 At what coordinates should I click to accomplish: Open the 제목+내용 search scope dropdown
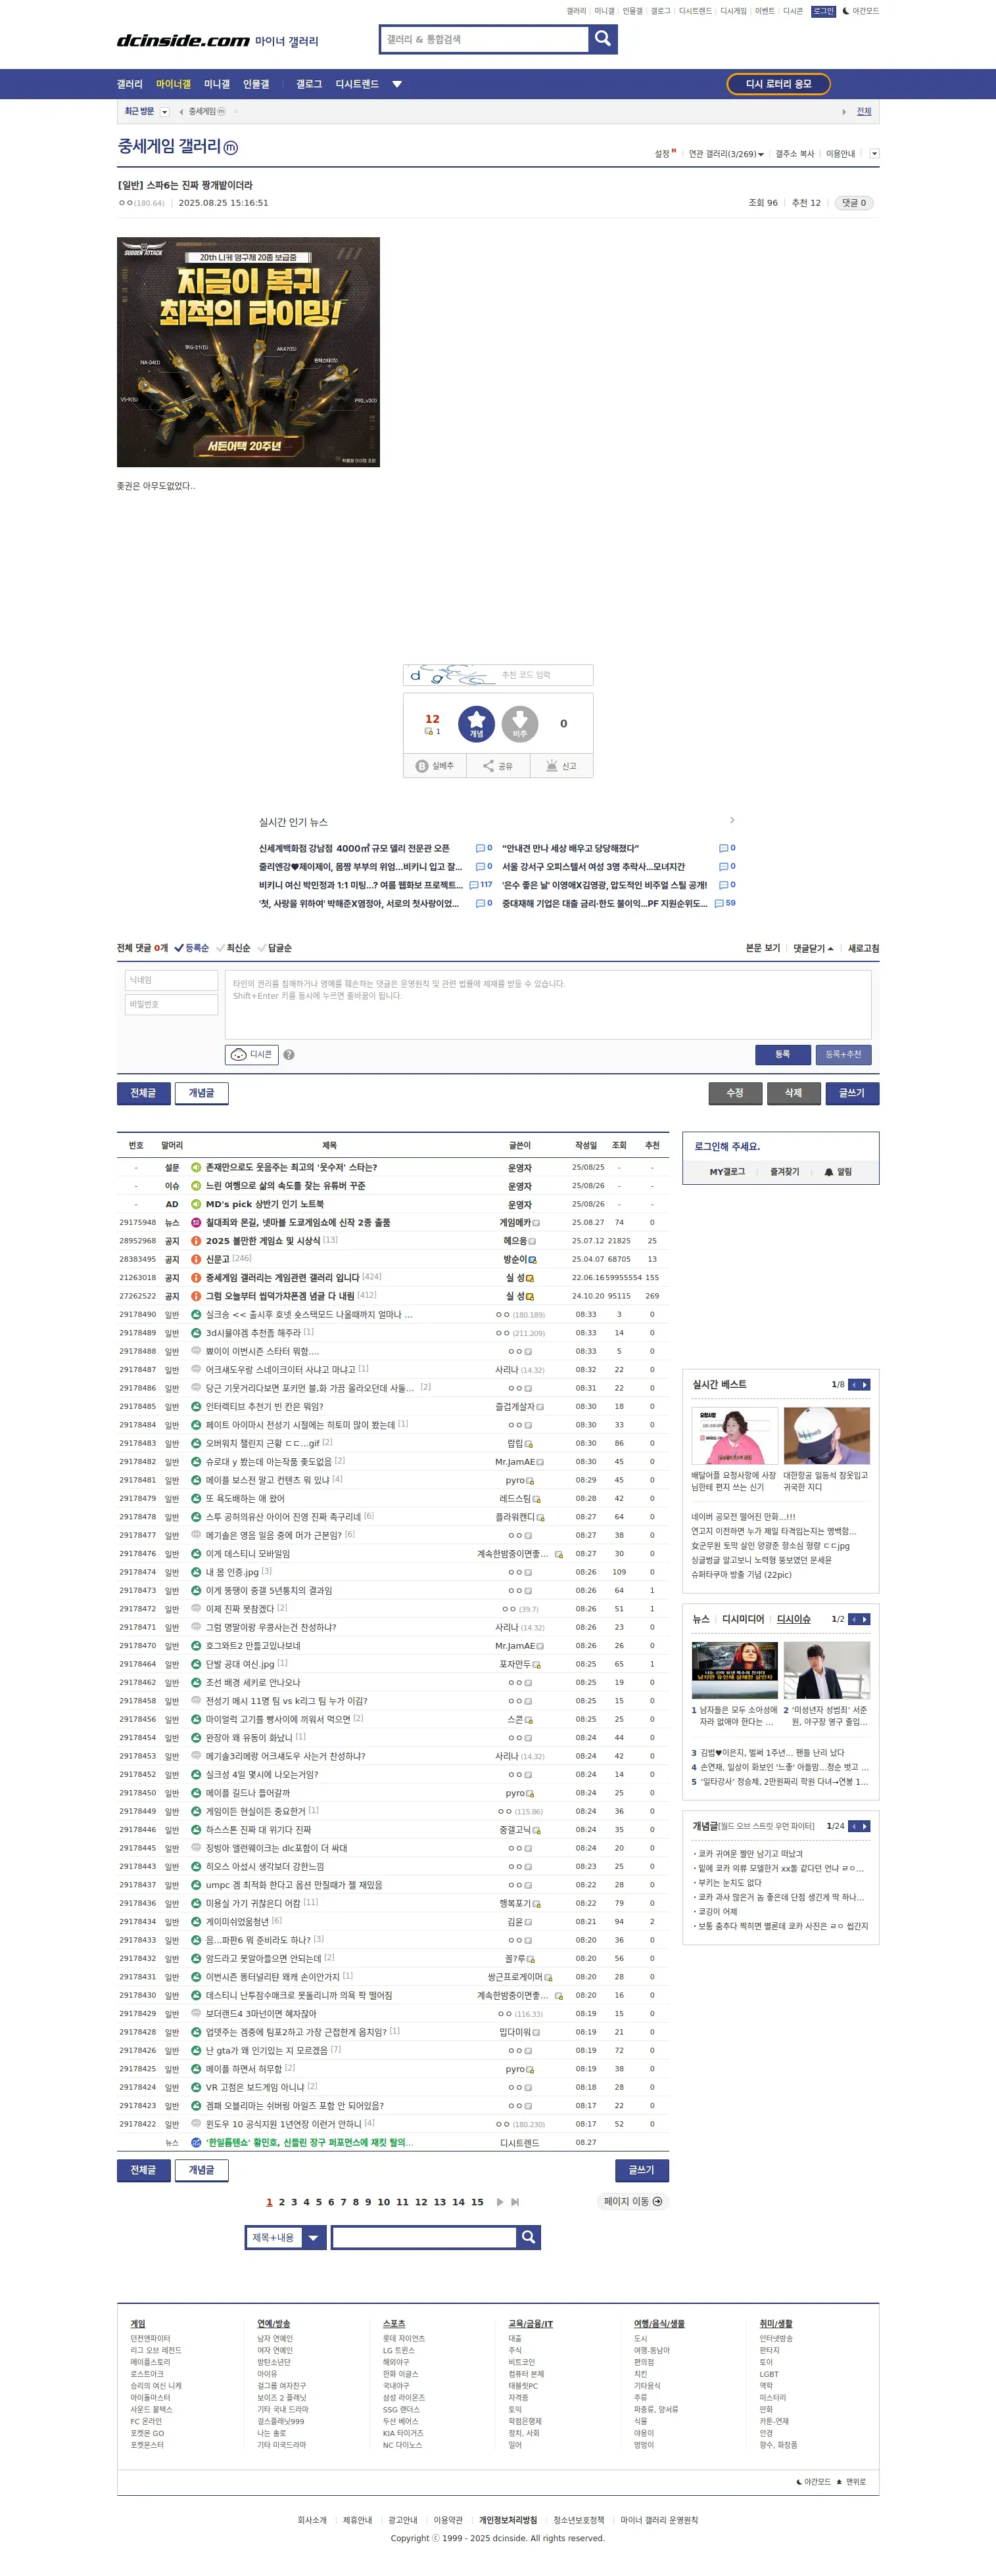(286, 2237)
